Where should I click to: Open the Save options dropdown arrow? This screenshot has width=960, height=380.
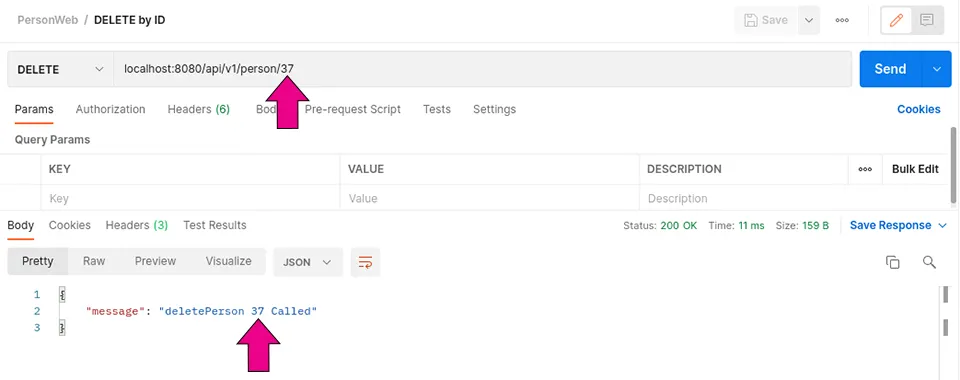tap(809, 20)
